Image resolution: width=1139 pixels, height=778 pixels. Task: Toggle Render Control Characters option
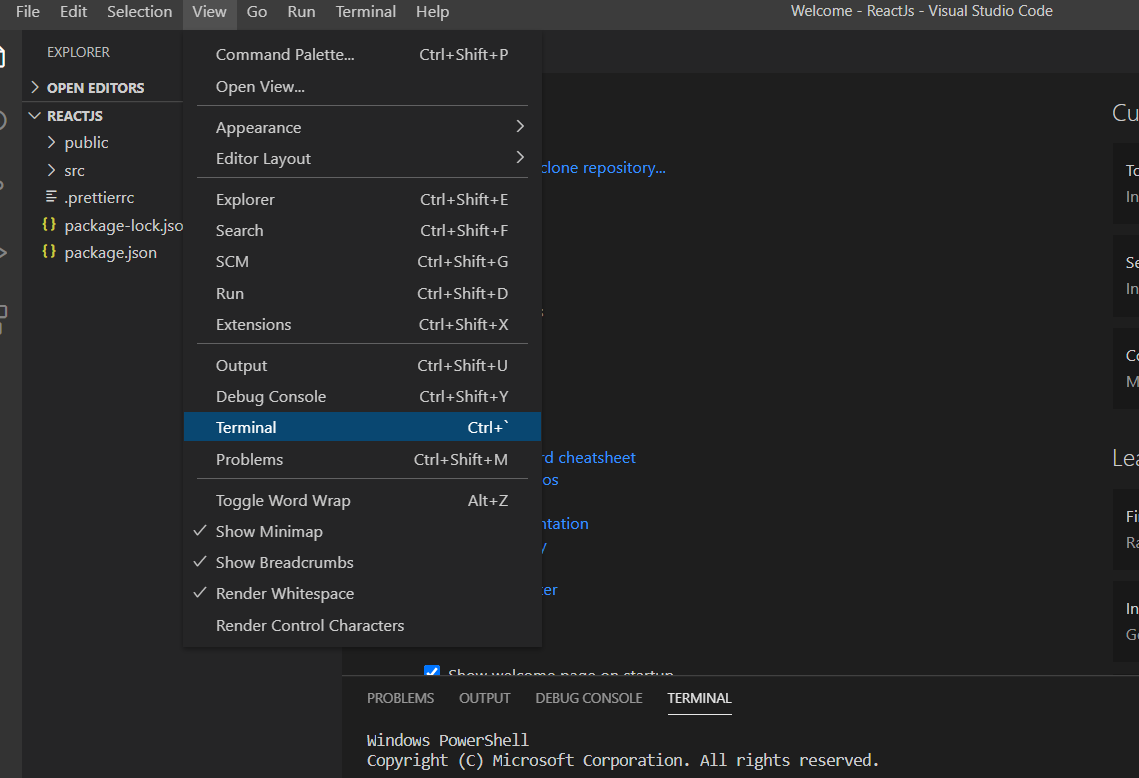362,625
